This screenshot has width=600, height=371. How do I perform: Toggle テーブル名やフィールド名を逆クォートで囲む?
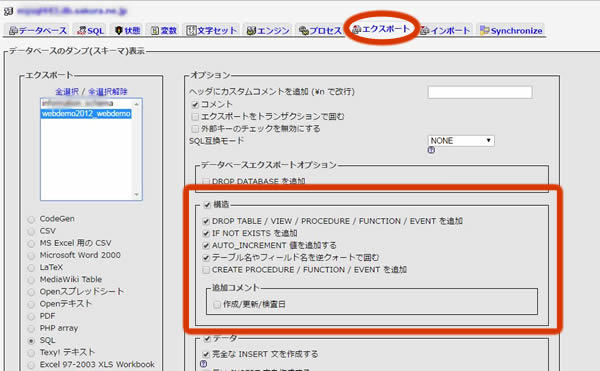[x=206, y=258]
